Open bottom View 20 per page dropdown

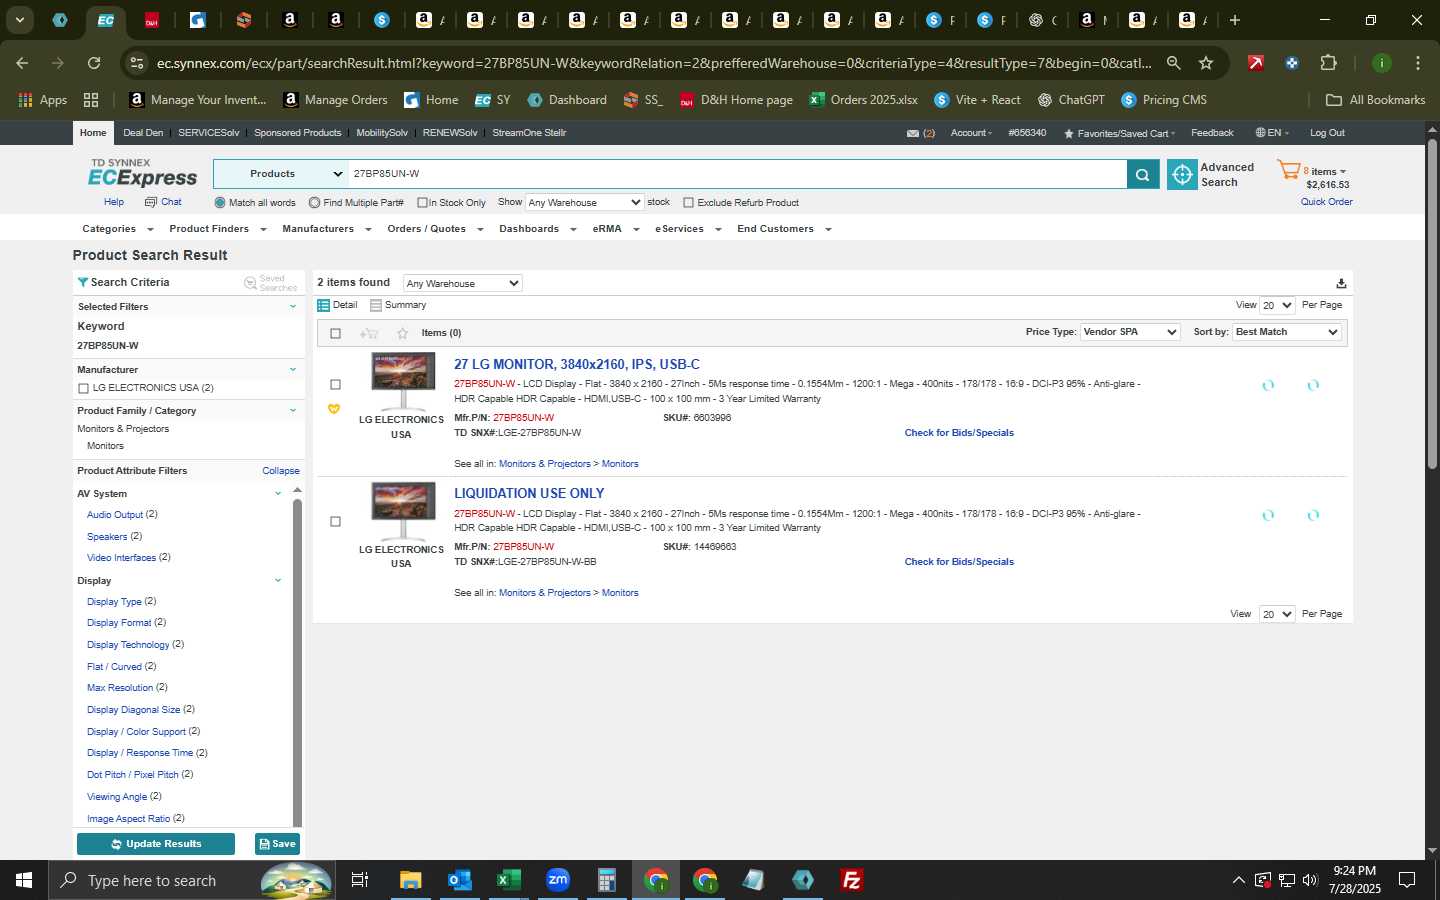[1277, 614]
